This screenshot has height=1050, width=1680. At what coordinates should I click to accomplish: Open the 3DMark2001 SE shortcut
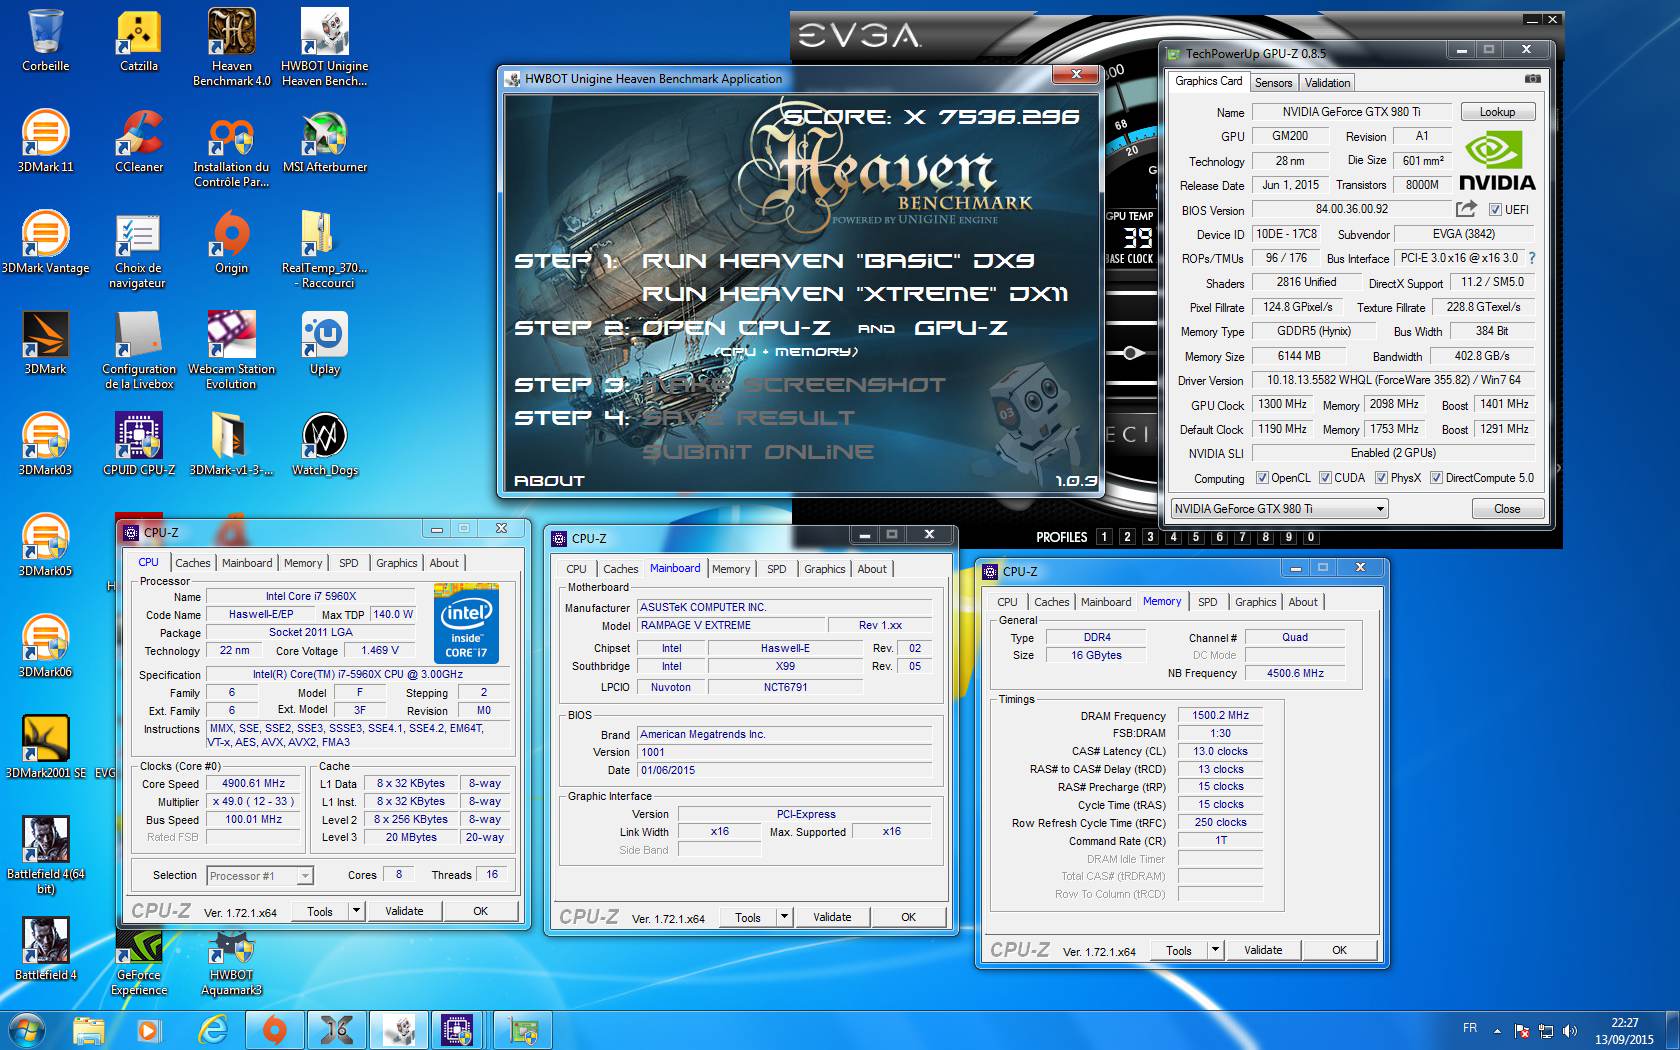point(45,747)
